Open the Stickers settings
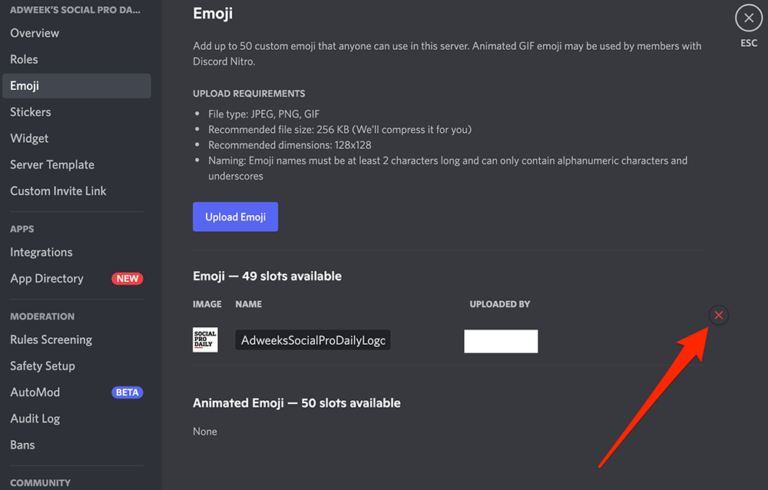Screen dimensions: 768x490 (x=31, y=112)
